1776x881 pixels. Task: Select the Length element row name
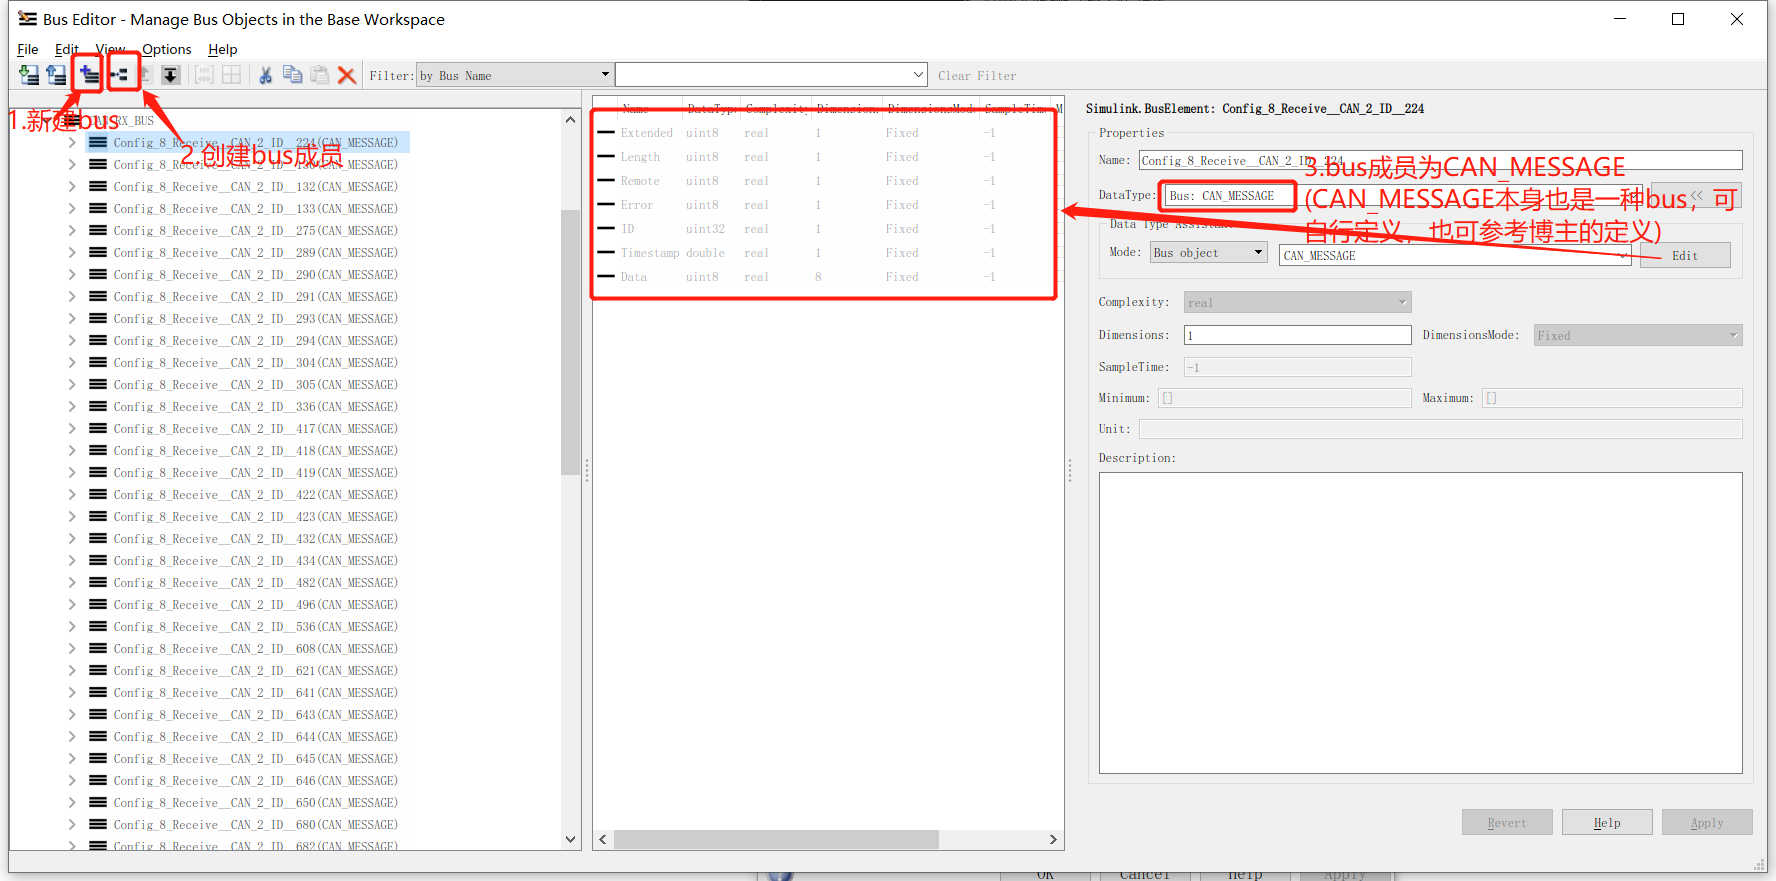640,157
